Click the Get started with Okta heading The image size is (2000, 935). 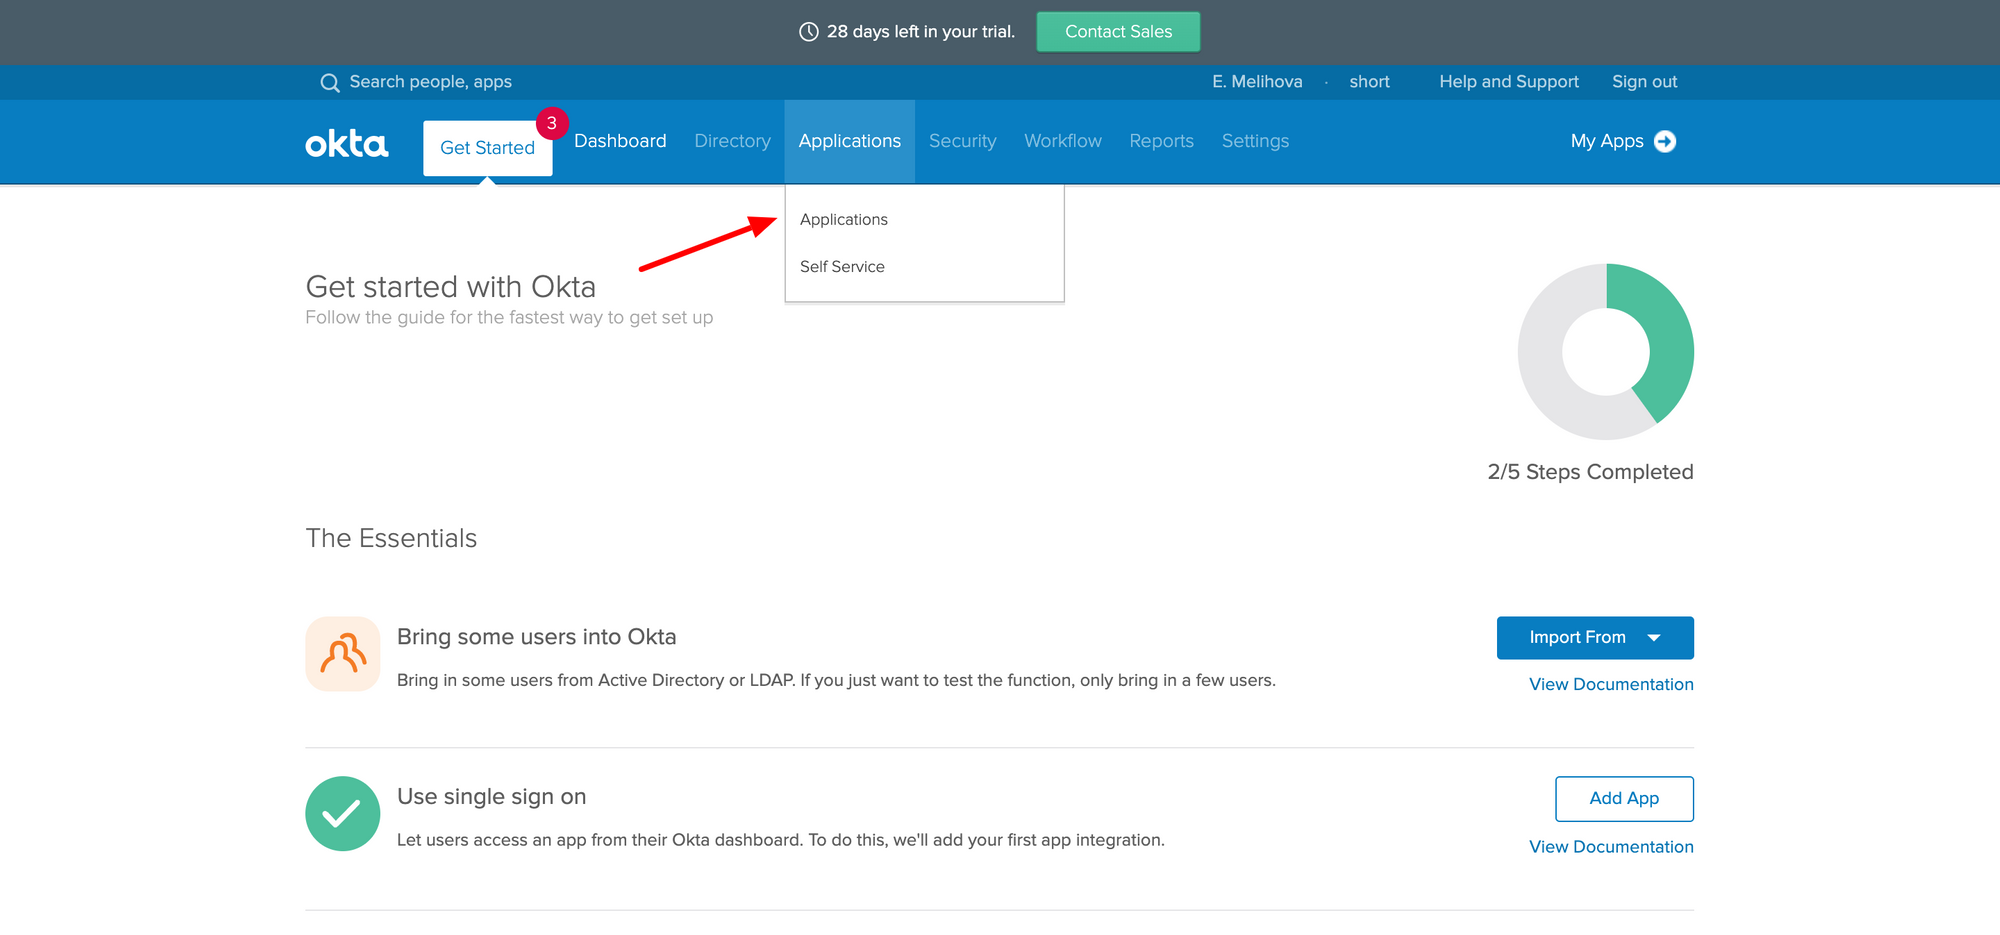click(x=451, y=287)
